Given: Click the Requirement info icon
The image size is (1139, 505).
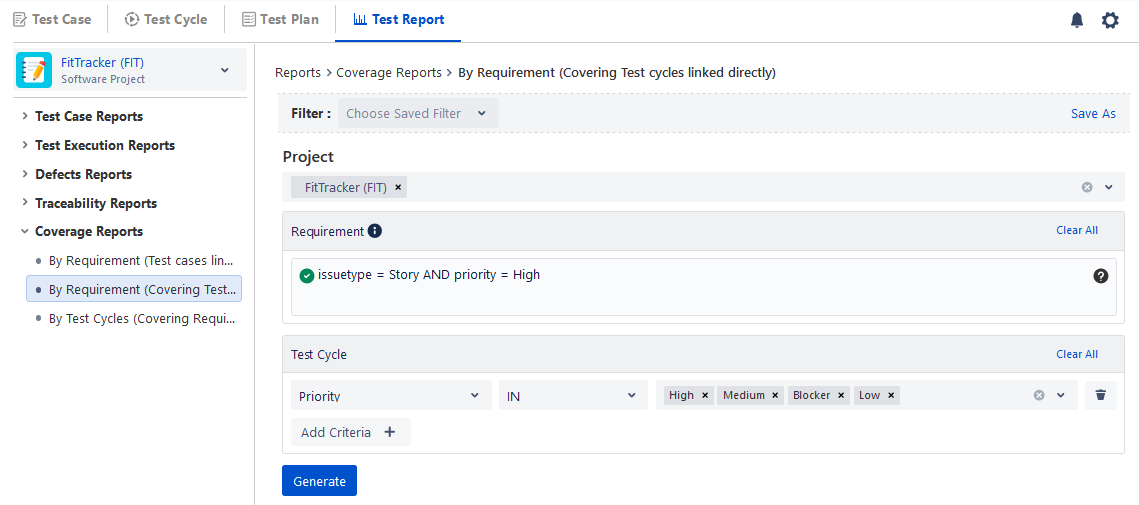Looking at the screenshot, I should (x=375, y=231).
